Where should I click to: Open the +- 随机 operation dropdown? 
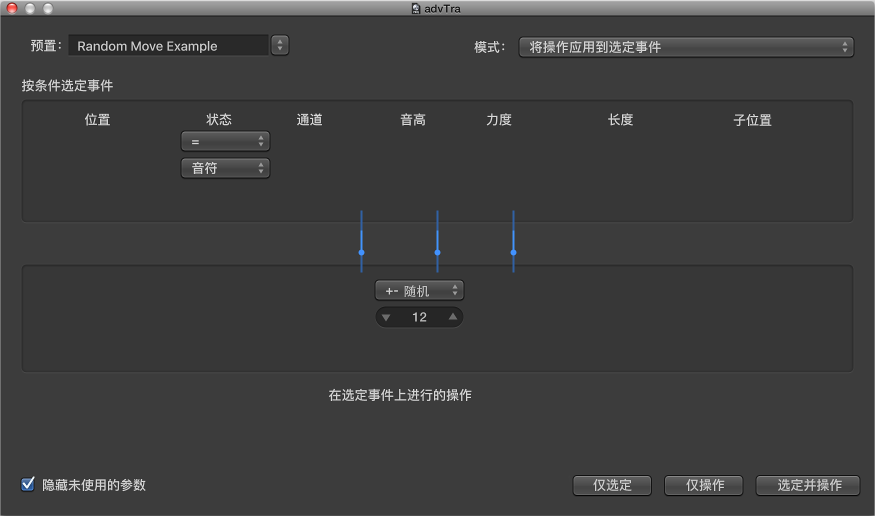pos(419,291)
